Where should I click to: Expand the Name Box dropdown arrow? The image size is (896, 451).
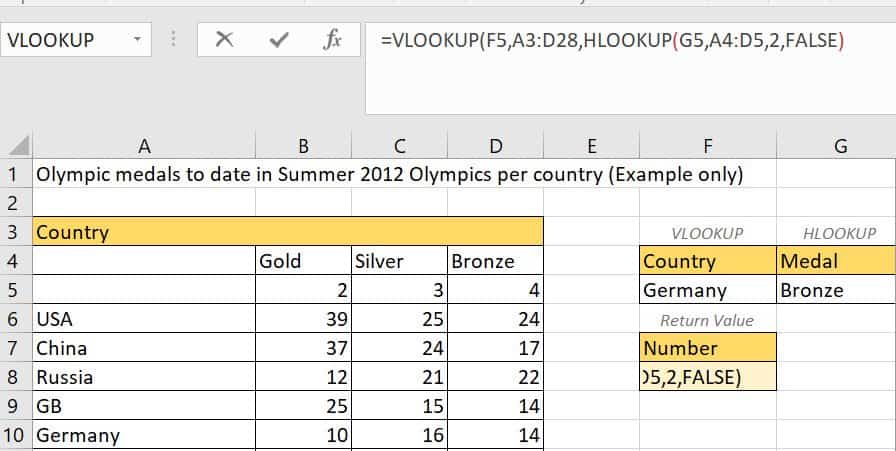point(137,41)
